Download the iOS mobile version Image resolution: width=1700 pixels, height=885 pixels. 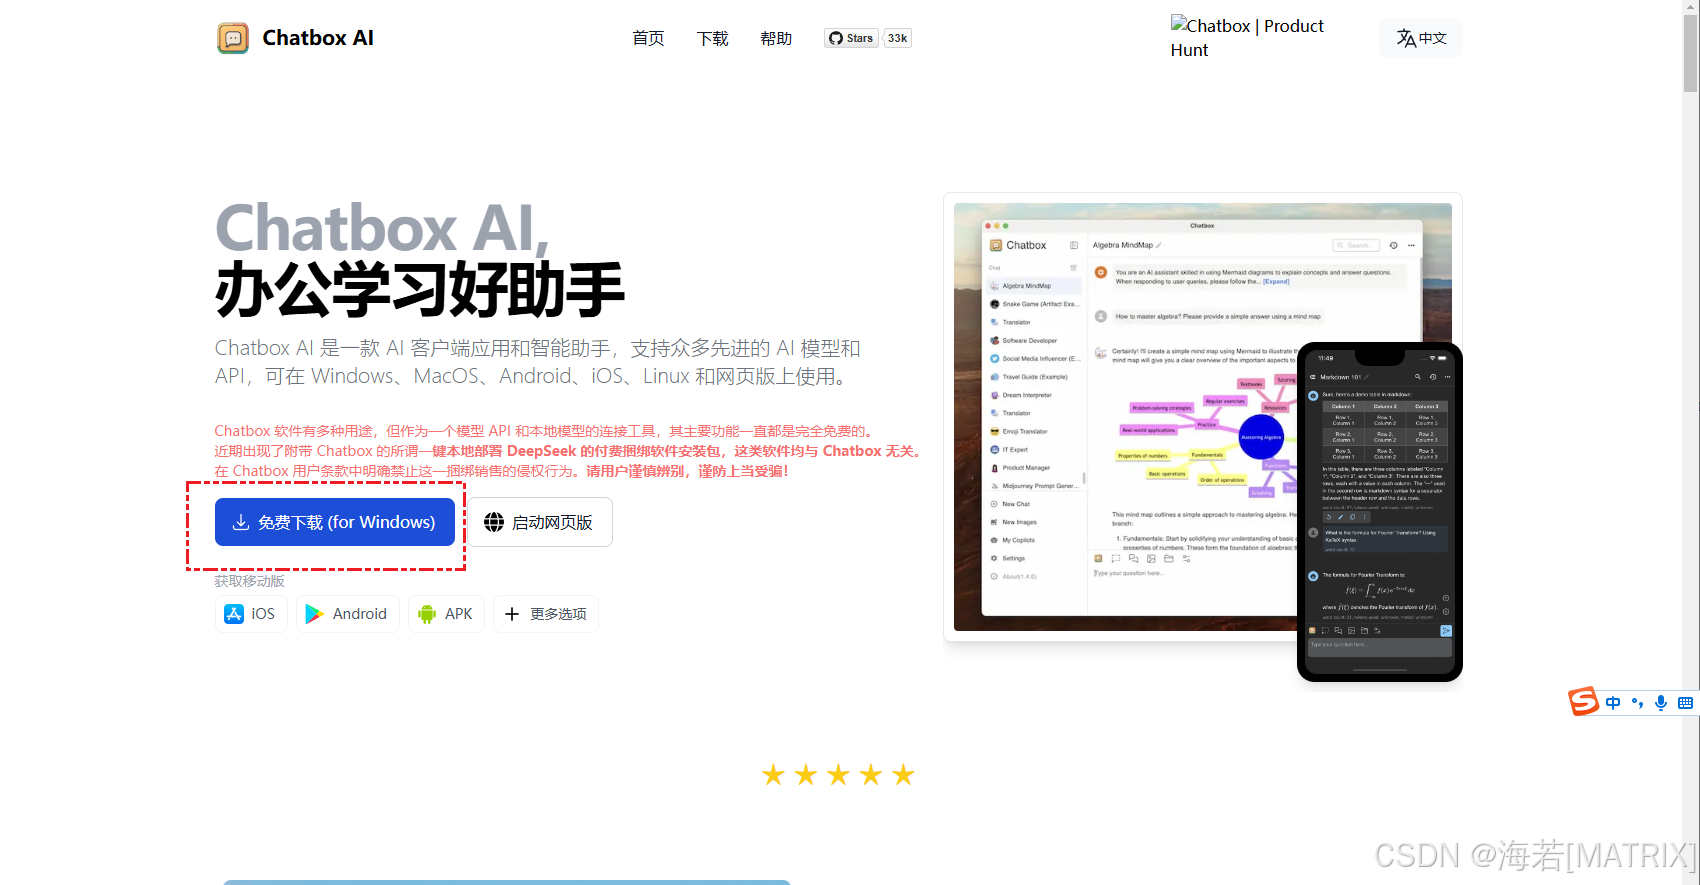pyautogui.click(x=251, y=614)
